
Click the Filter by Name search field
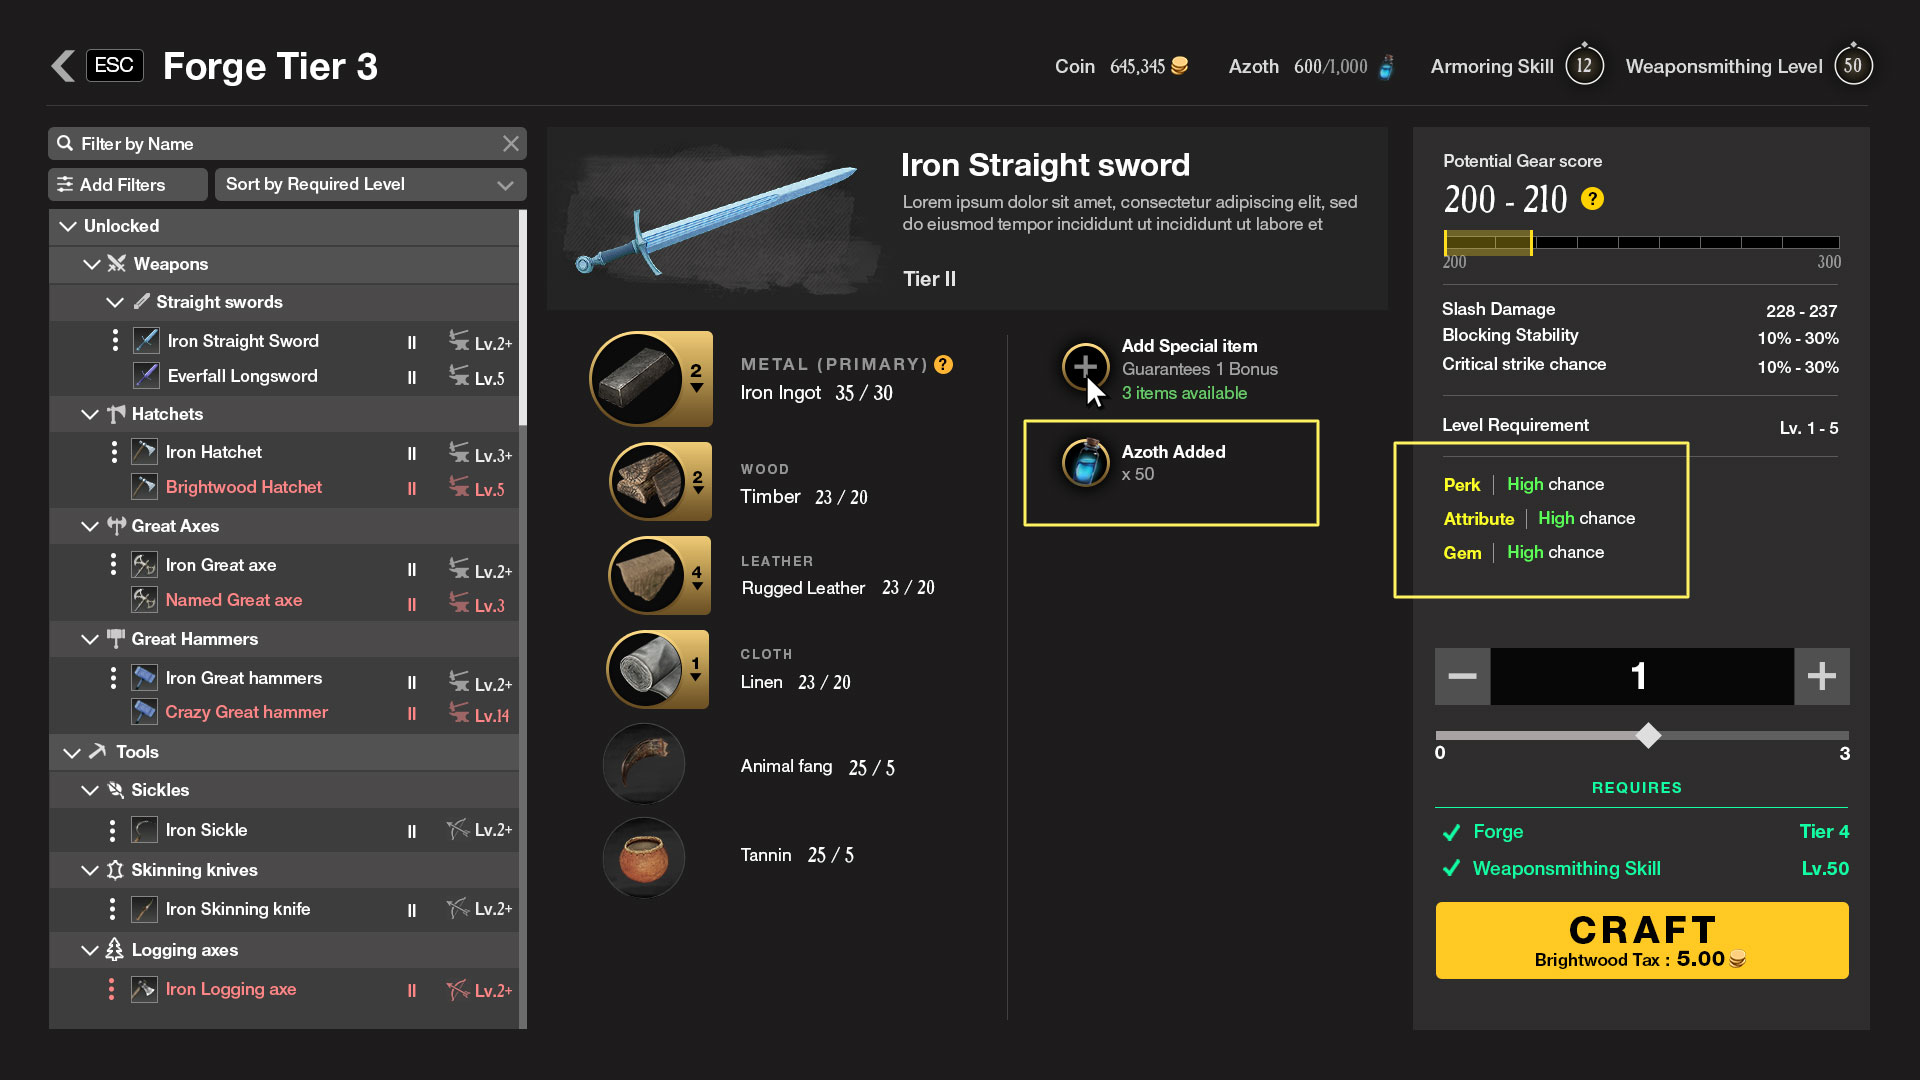(x=280, y=144)
